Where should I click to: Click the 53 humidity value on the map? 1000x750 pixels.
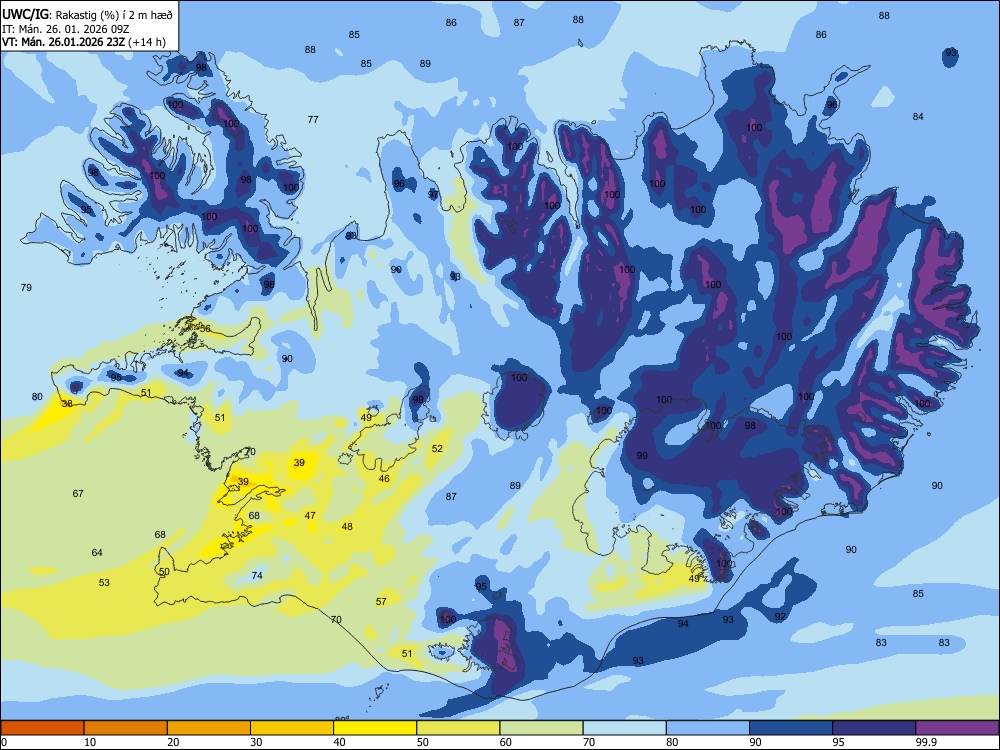104,582
